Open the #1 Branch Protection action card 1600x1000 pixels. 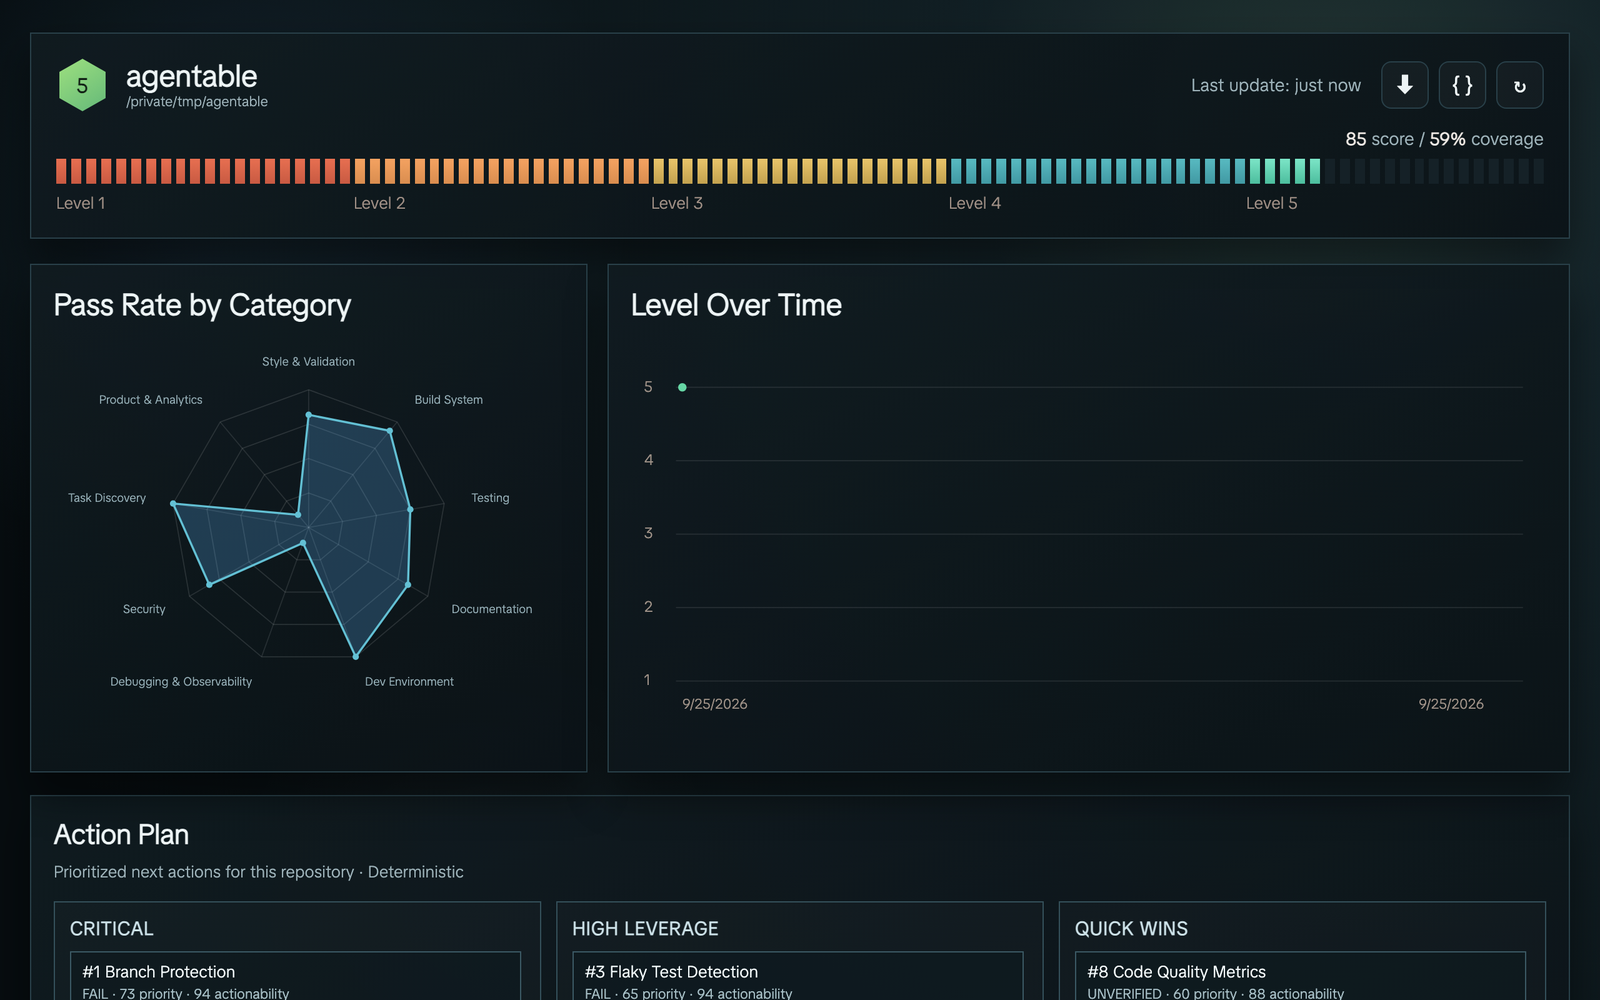(295, 976)
